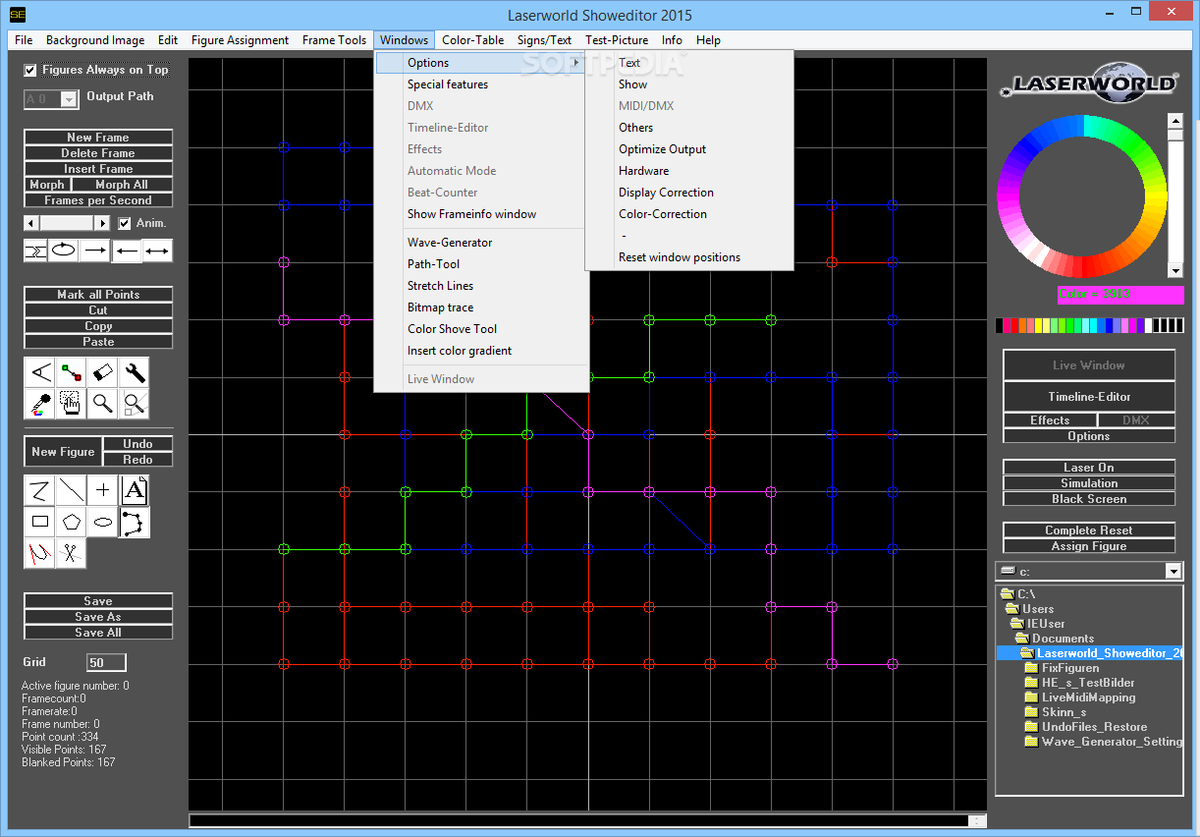Click the New Frame button

tap(98, 137)
